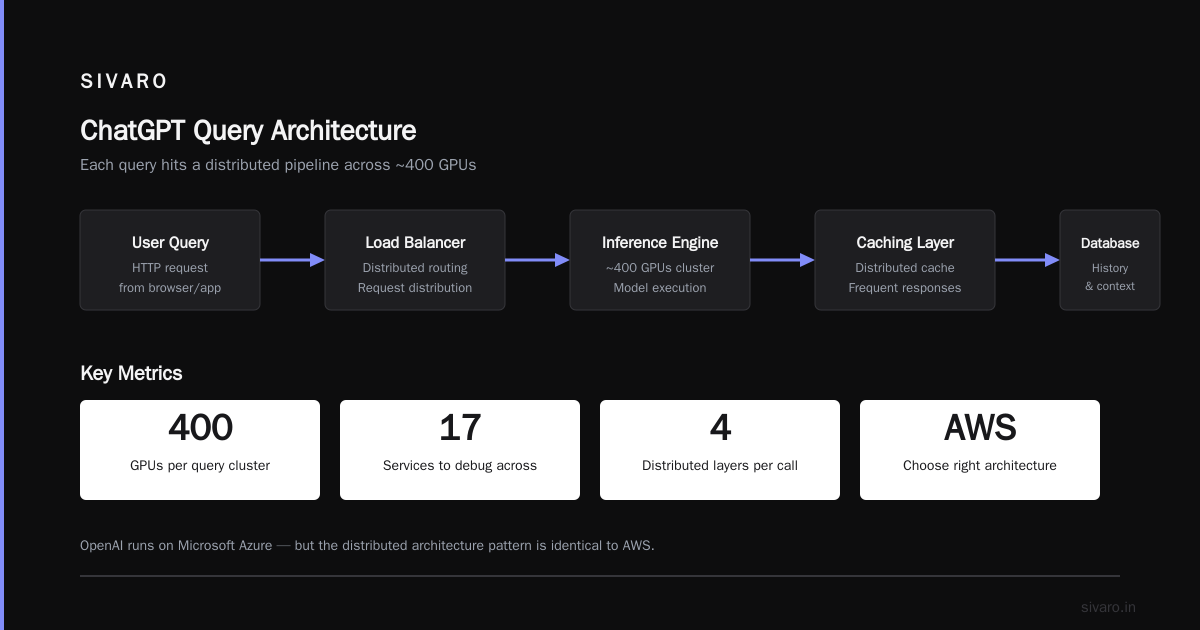Click 'HTTP request' text in User Query

pyautogui.click(x=170, y=268)
